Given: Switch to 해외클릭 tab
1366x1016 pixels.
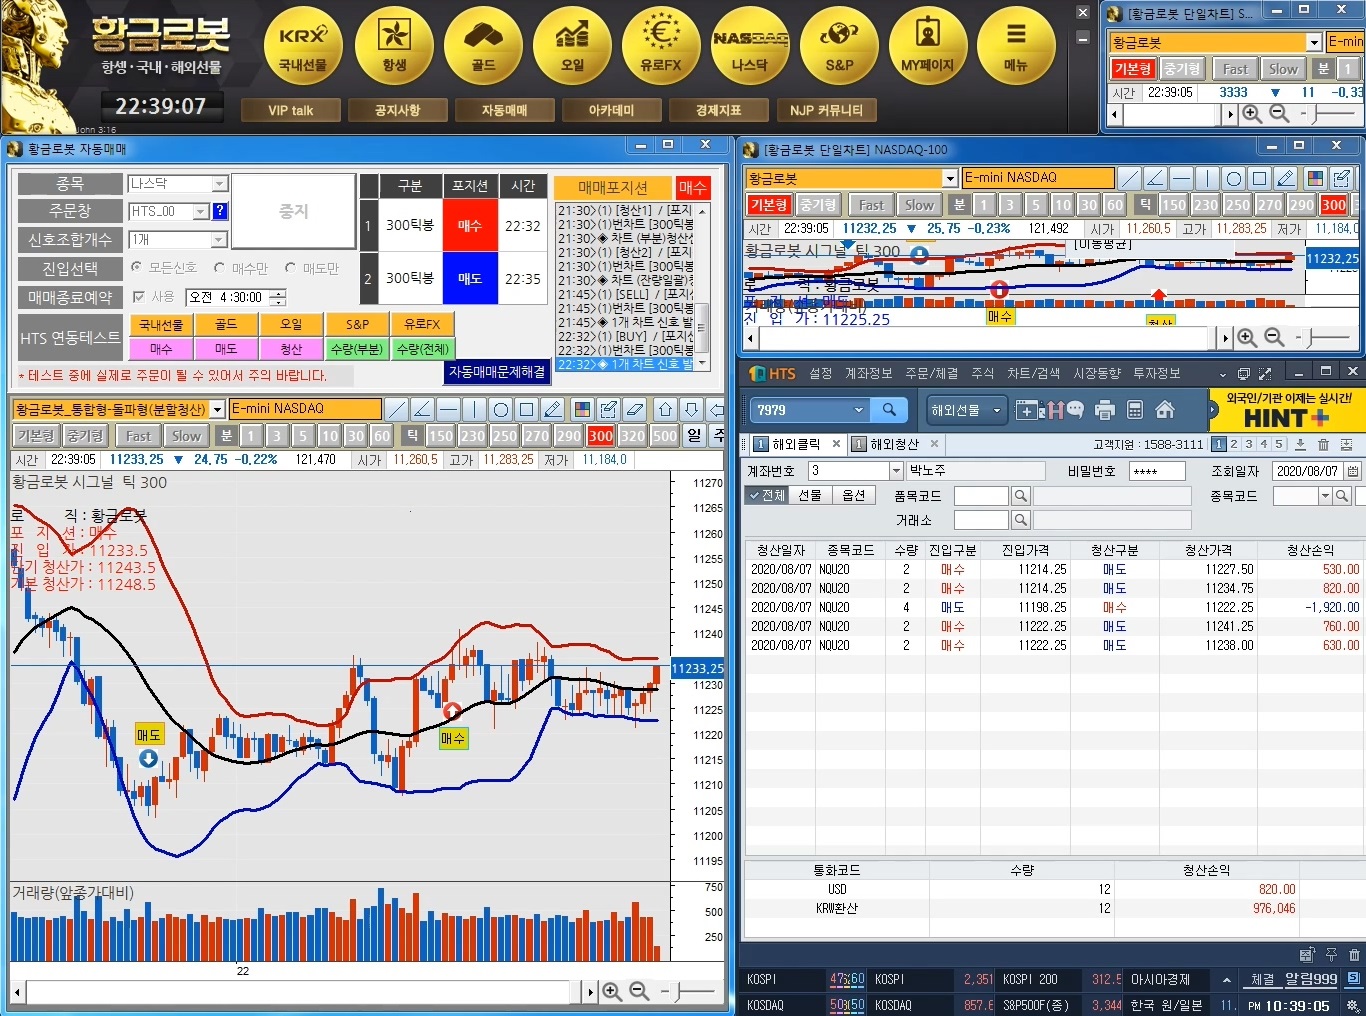Looking at the screenshot, I should pyautogui.click(x=796, y=444).
